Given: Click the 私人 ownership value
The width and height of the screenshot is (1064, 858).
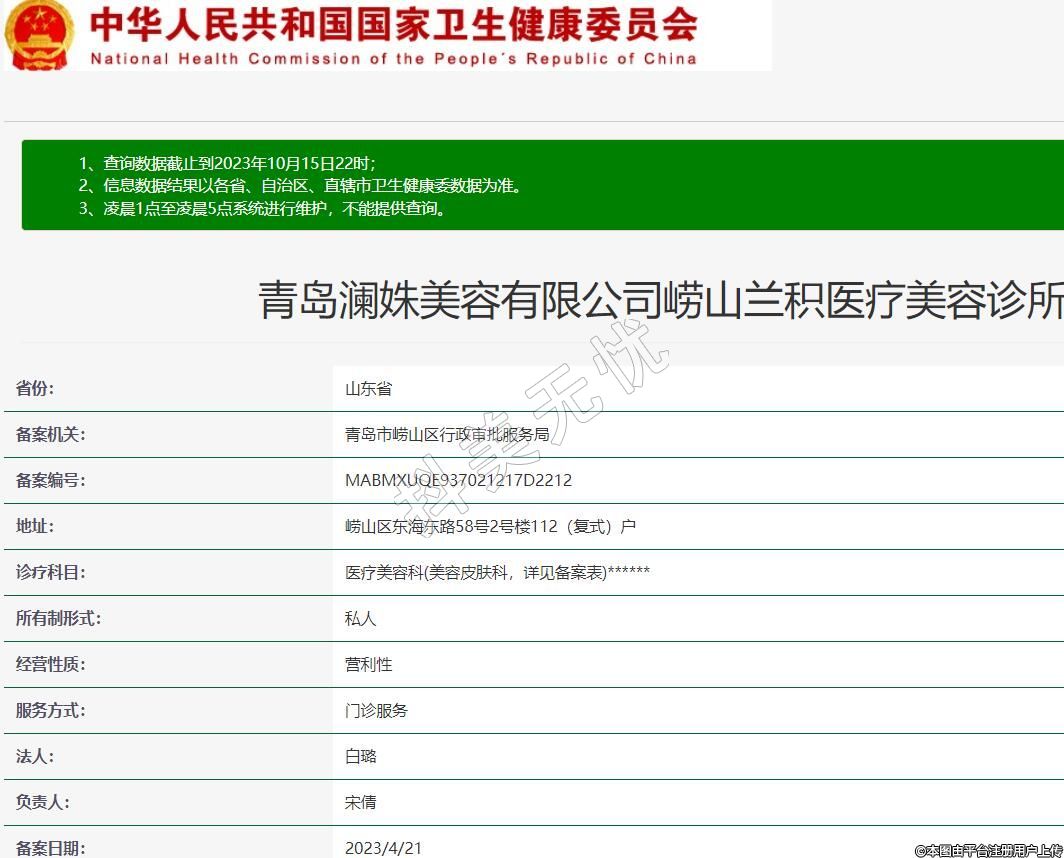Looking at the screenshot, I should coord(360,619).
